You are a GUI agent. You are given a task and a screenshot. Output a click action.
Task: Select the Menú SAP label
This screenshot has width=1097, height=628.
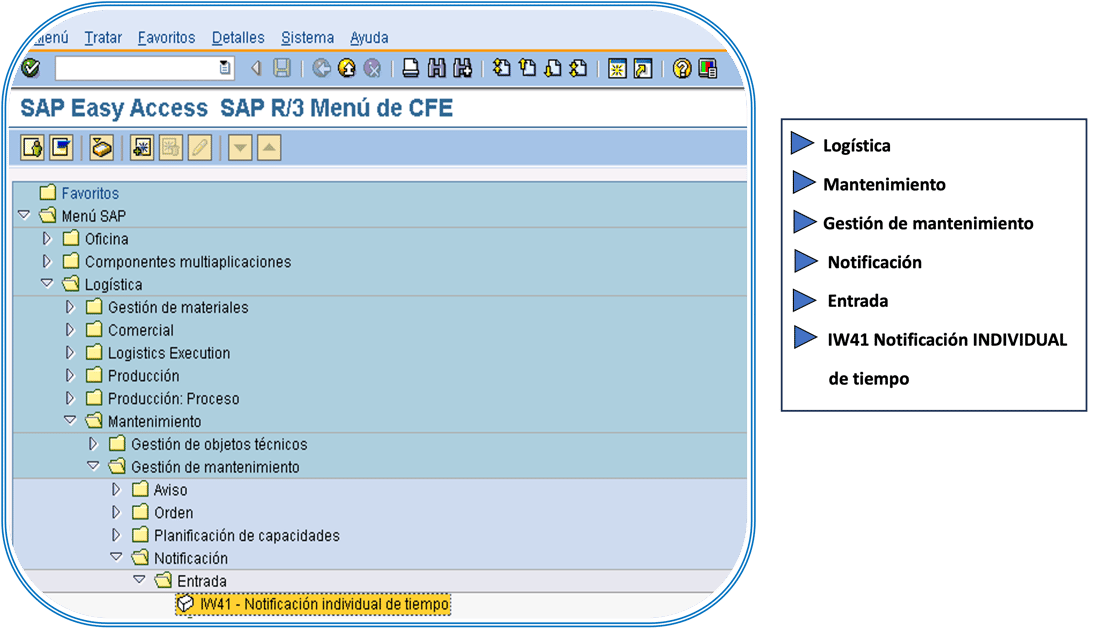tap(94, 216)
